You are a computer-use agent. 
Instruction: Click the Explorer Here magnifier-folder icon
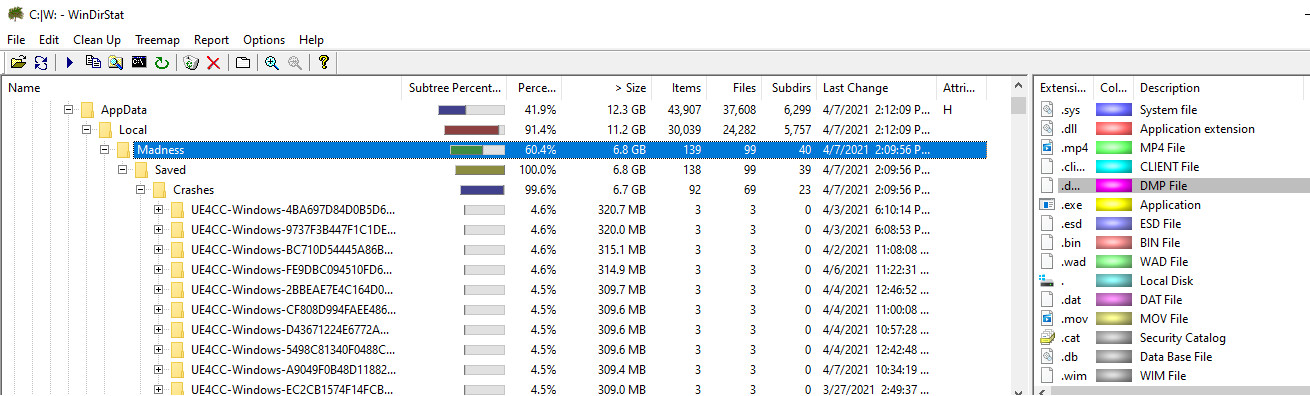coord(116,63)
